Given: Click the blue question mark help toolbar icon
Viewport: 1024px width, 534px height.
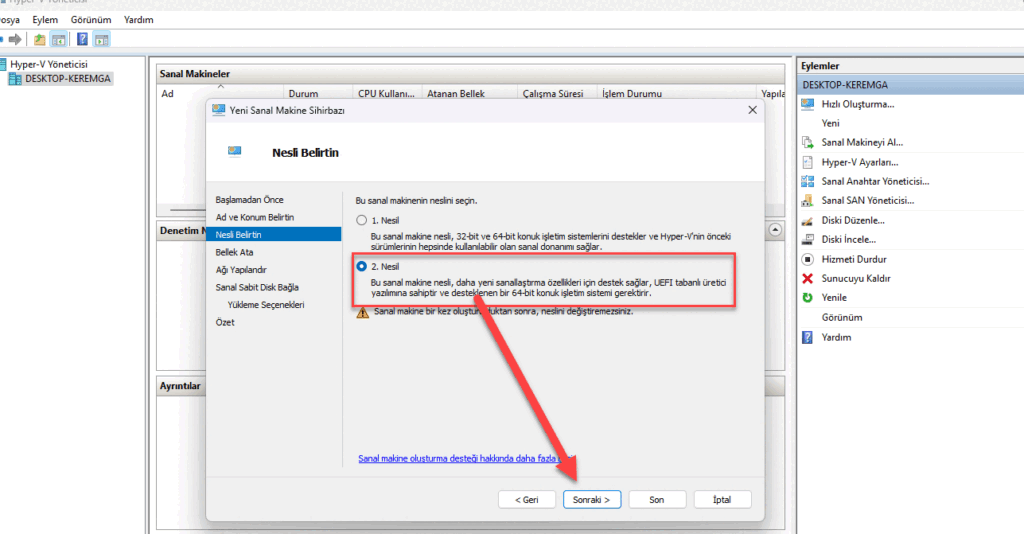Looking at the screenshot, I should tap(82, 39).
